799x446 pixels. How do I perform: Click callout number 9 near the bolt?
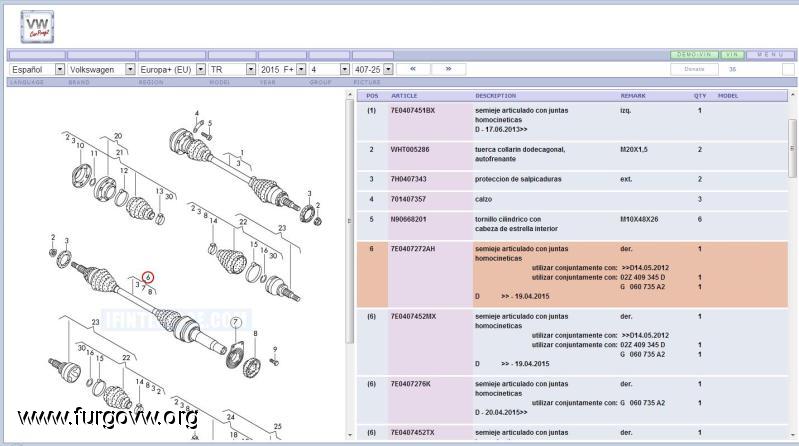pos(275,350)
